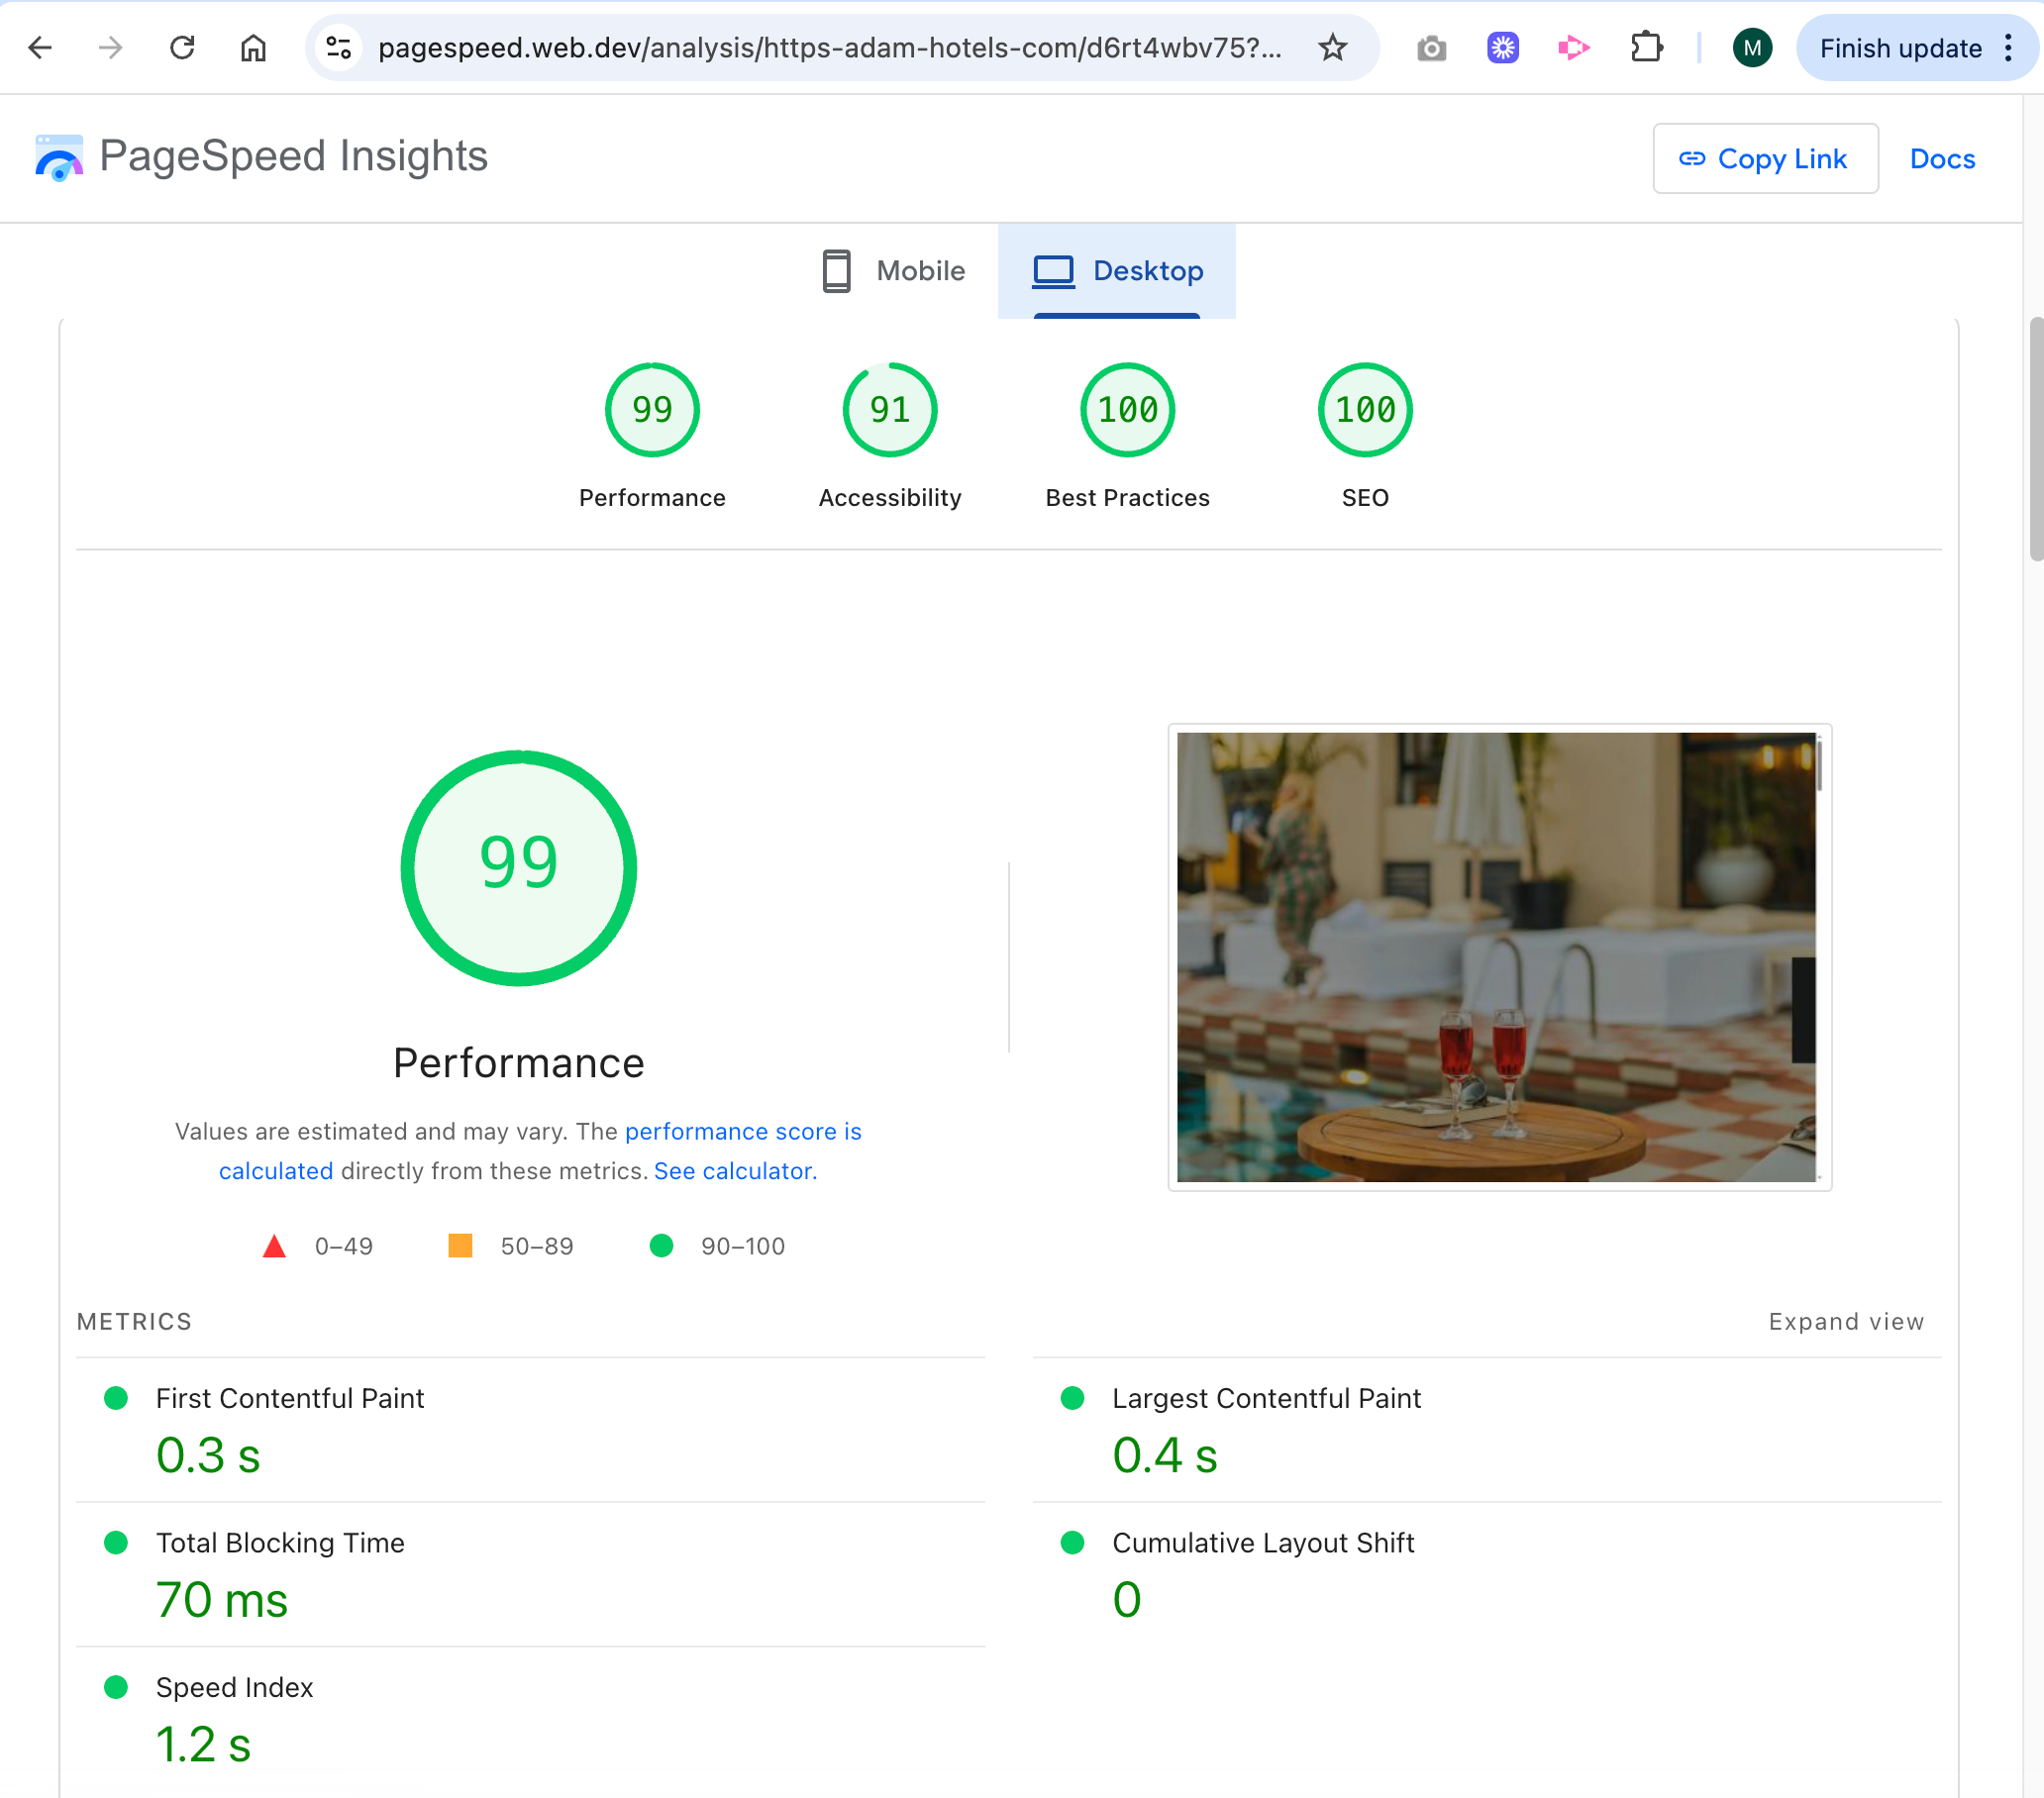Open the See calculator link
2044x1798 pixels.
point(735,1171)
